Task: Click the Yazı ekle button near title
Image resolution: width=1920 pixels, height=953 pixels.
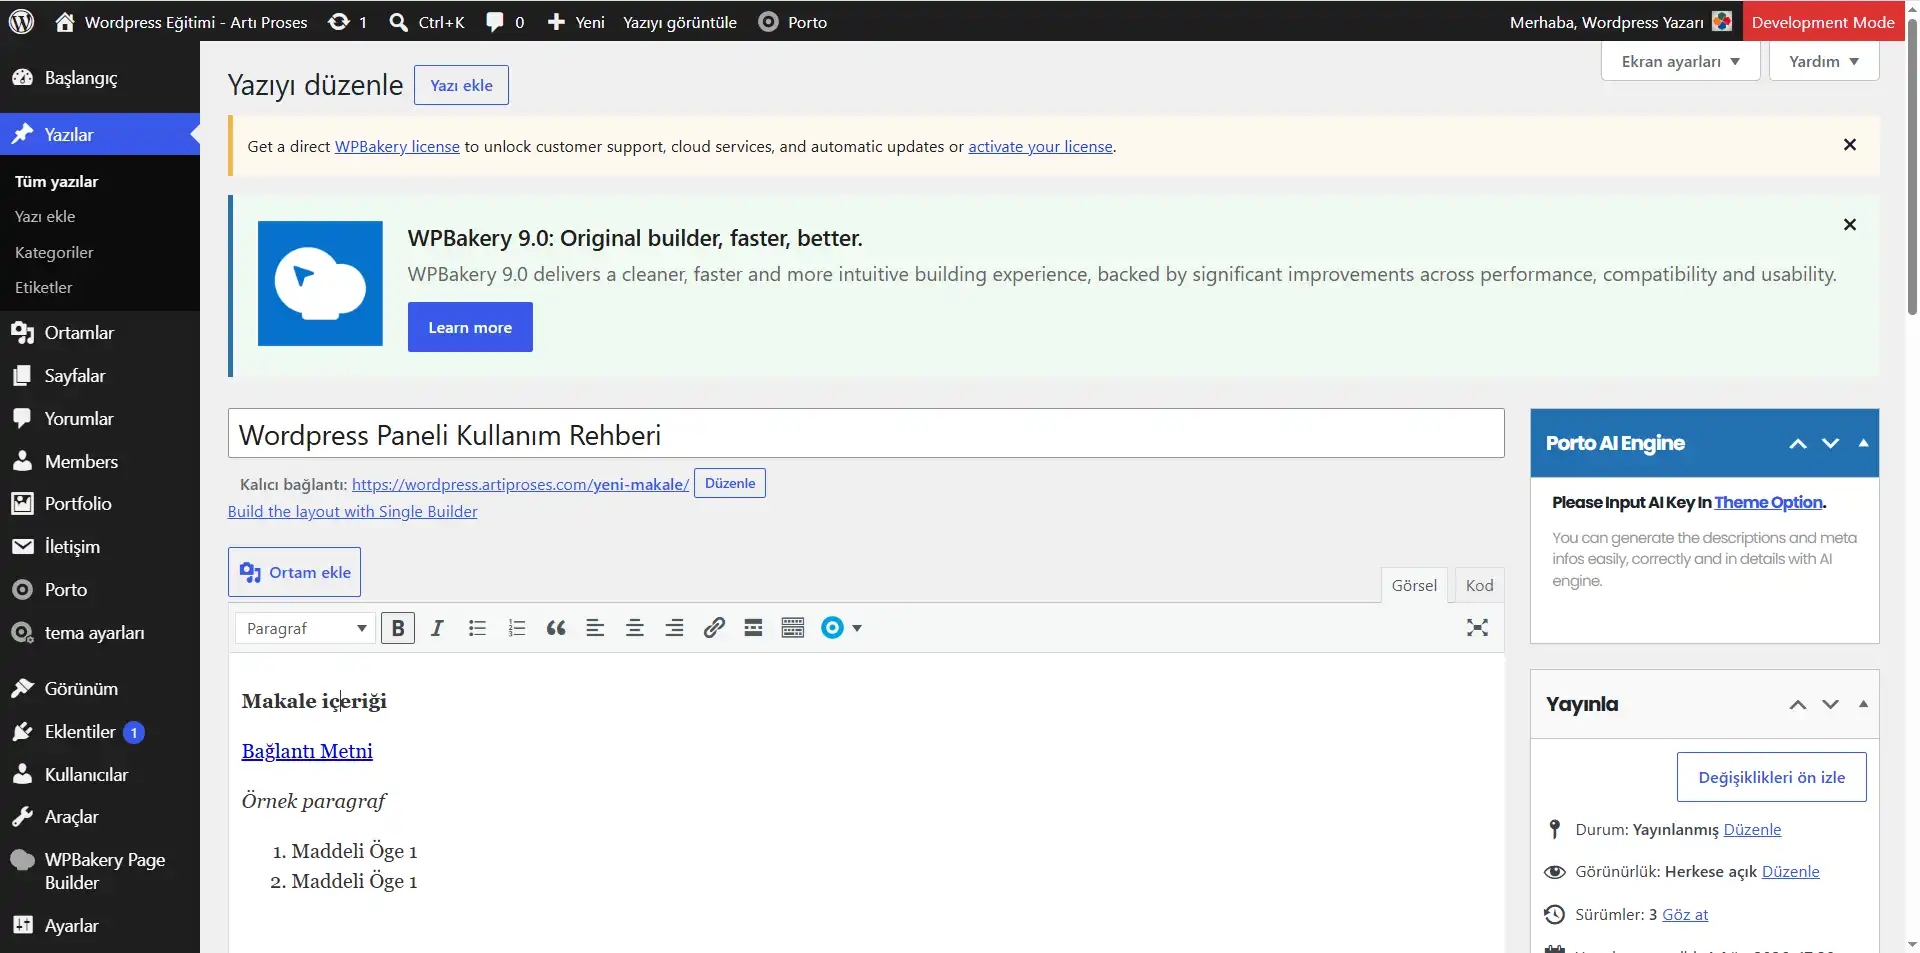Action: click(461, 85)
